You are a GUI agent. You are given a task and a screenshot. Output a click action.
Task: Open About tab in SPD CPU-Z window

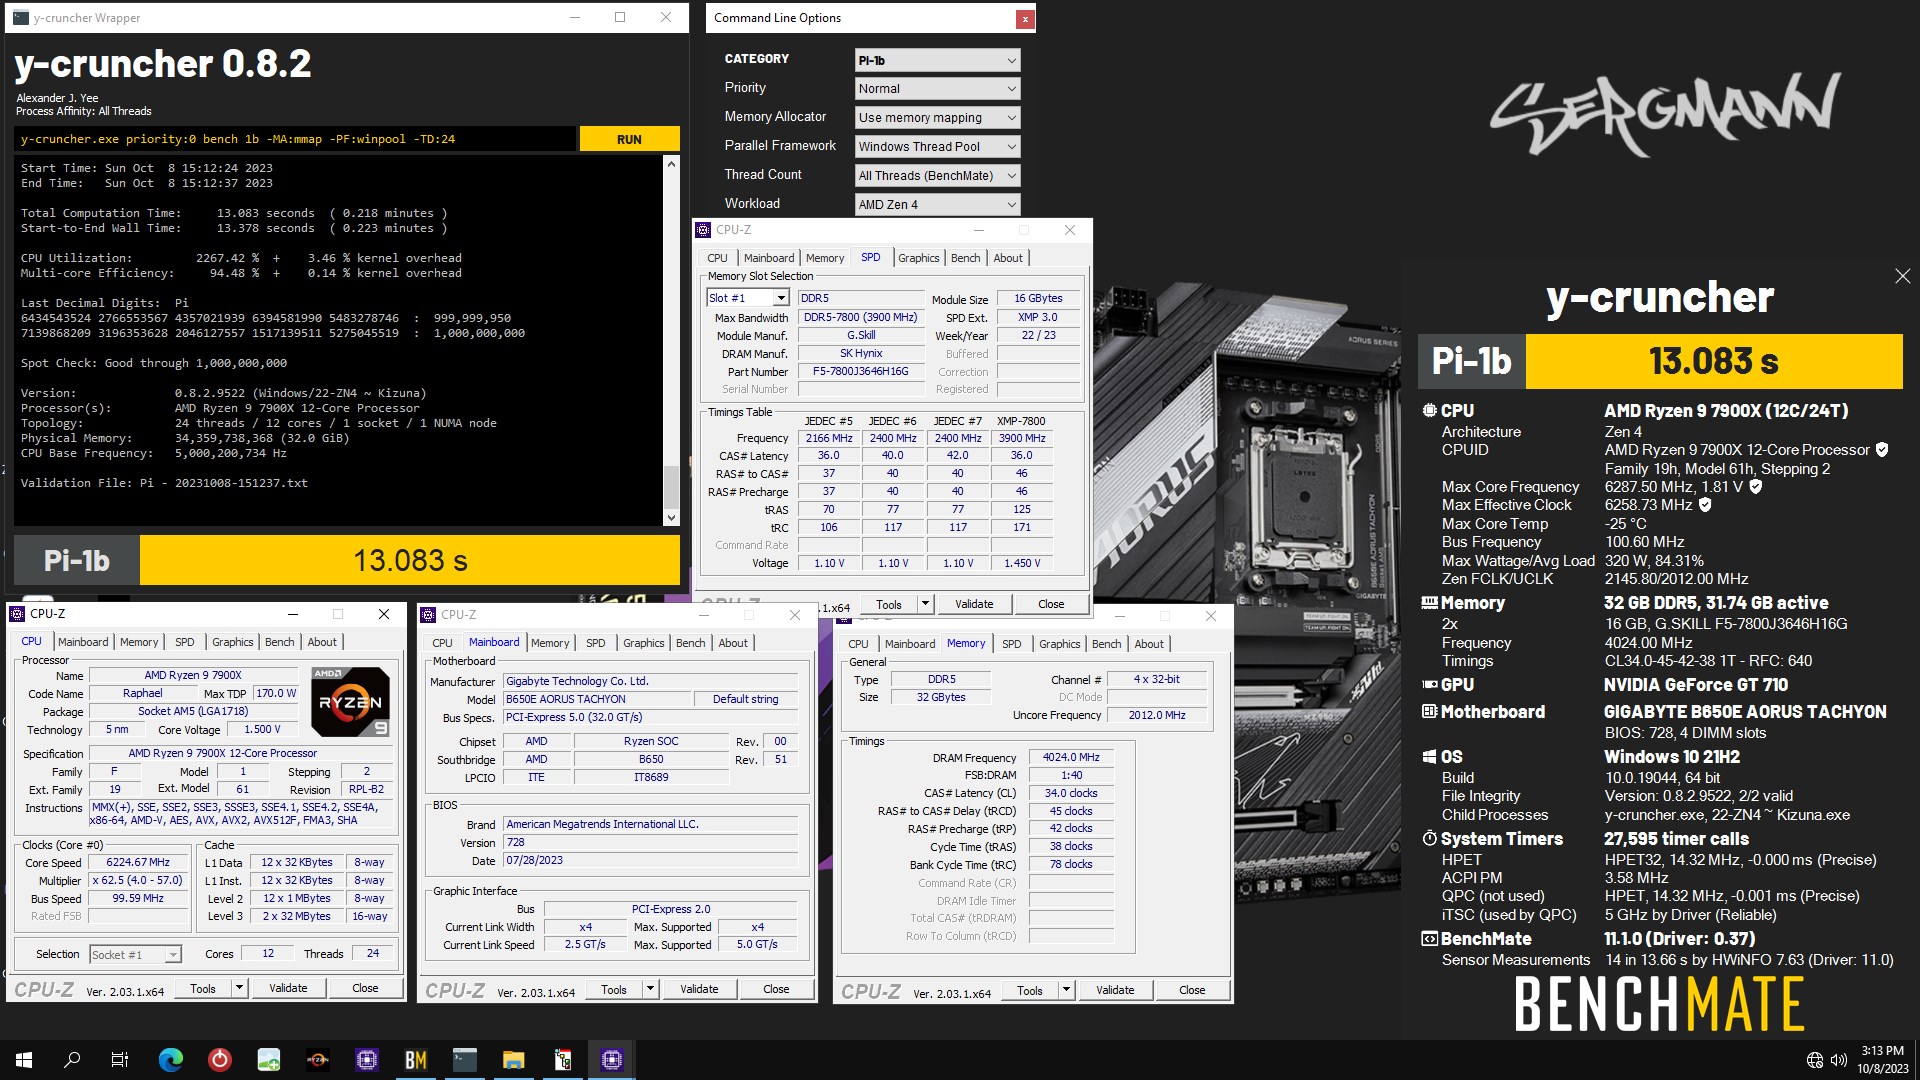(x=1008, y=258)
